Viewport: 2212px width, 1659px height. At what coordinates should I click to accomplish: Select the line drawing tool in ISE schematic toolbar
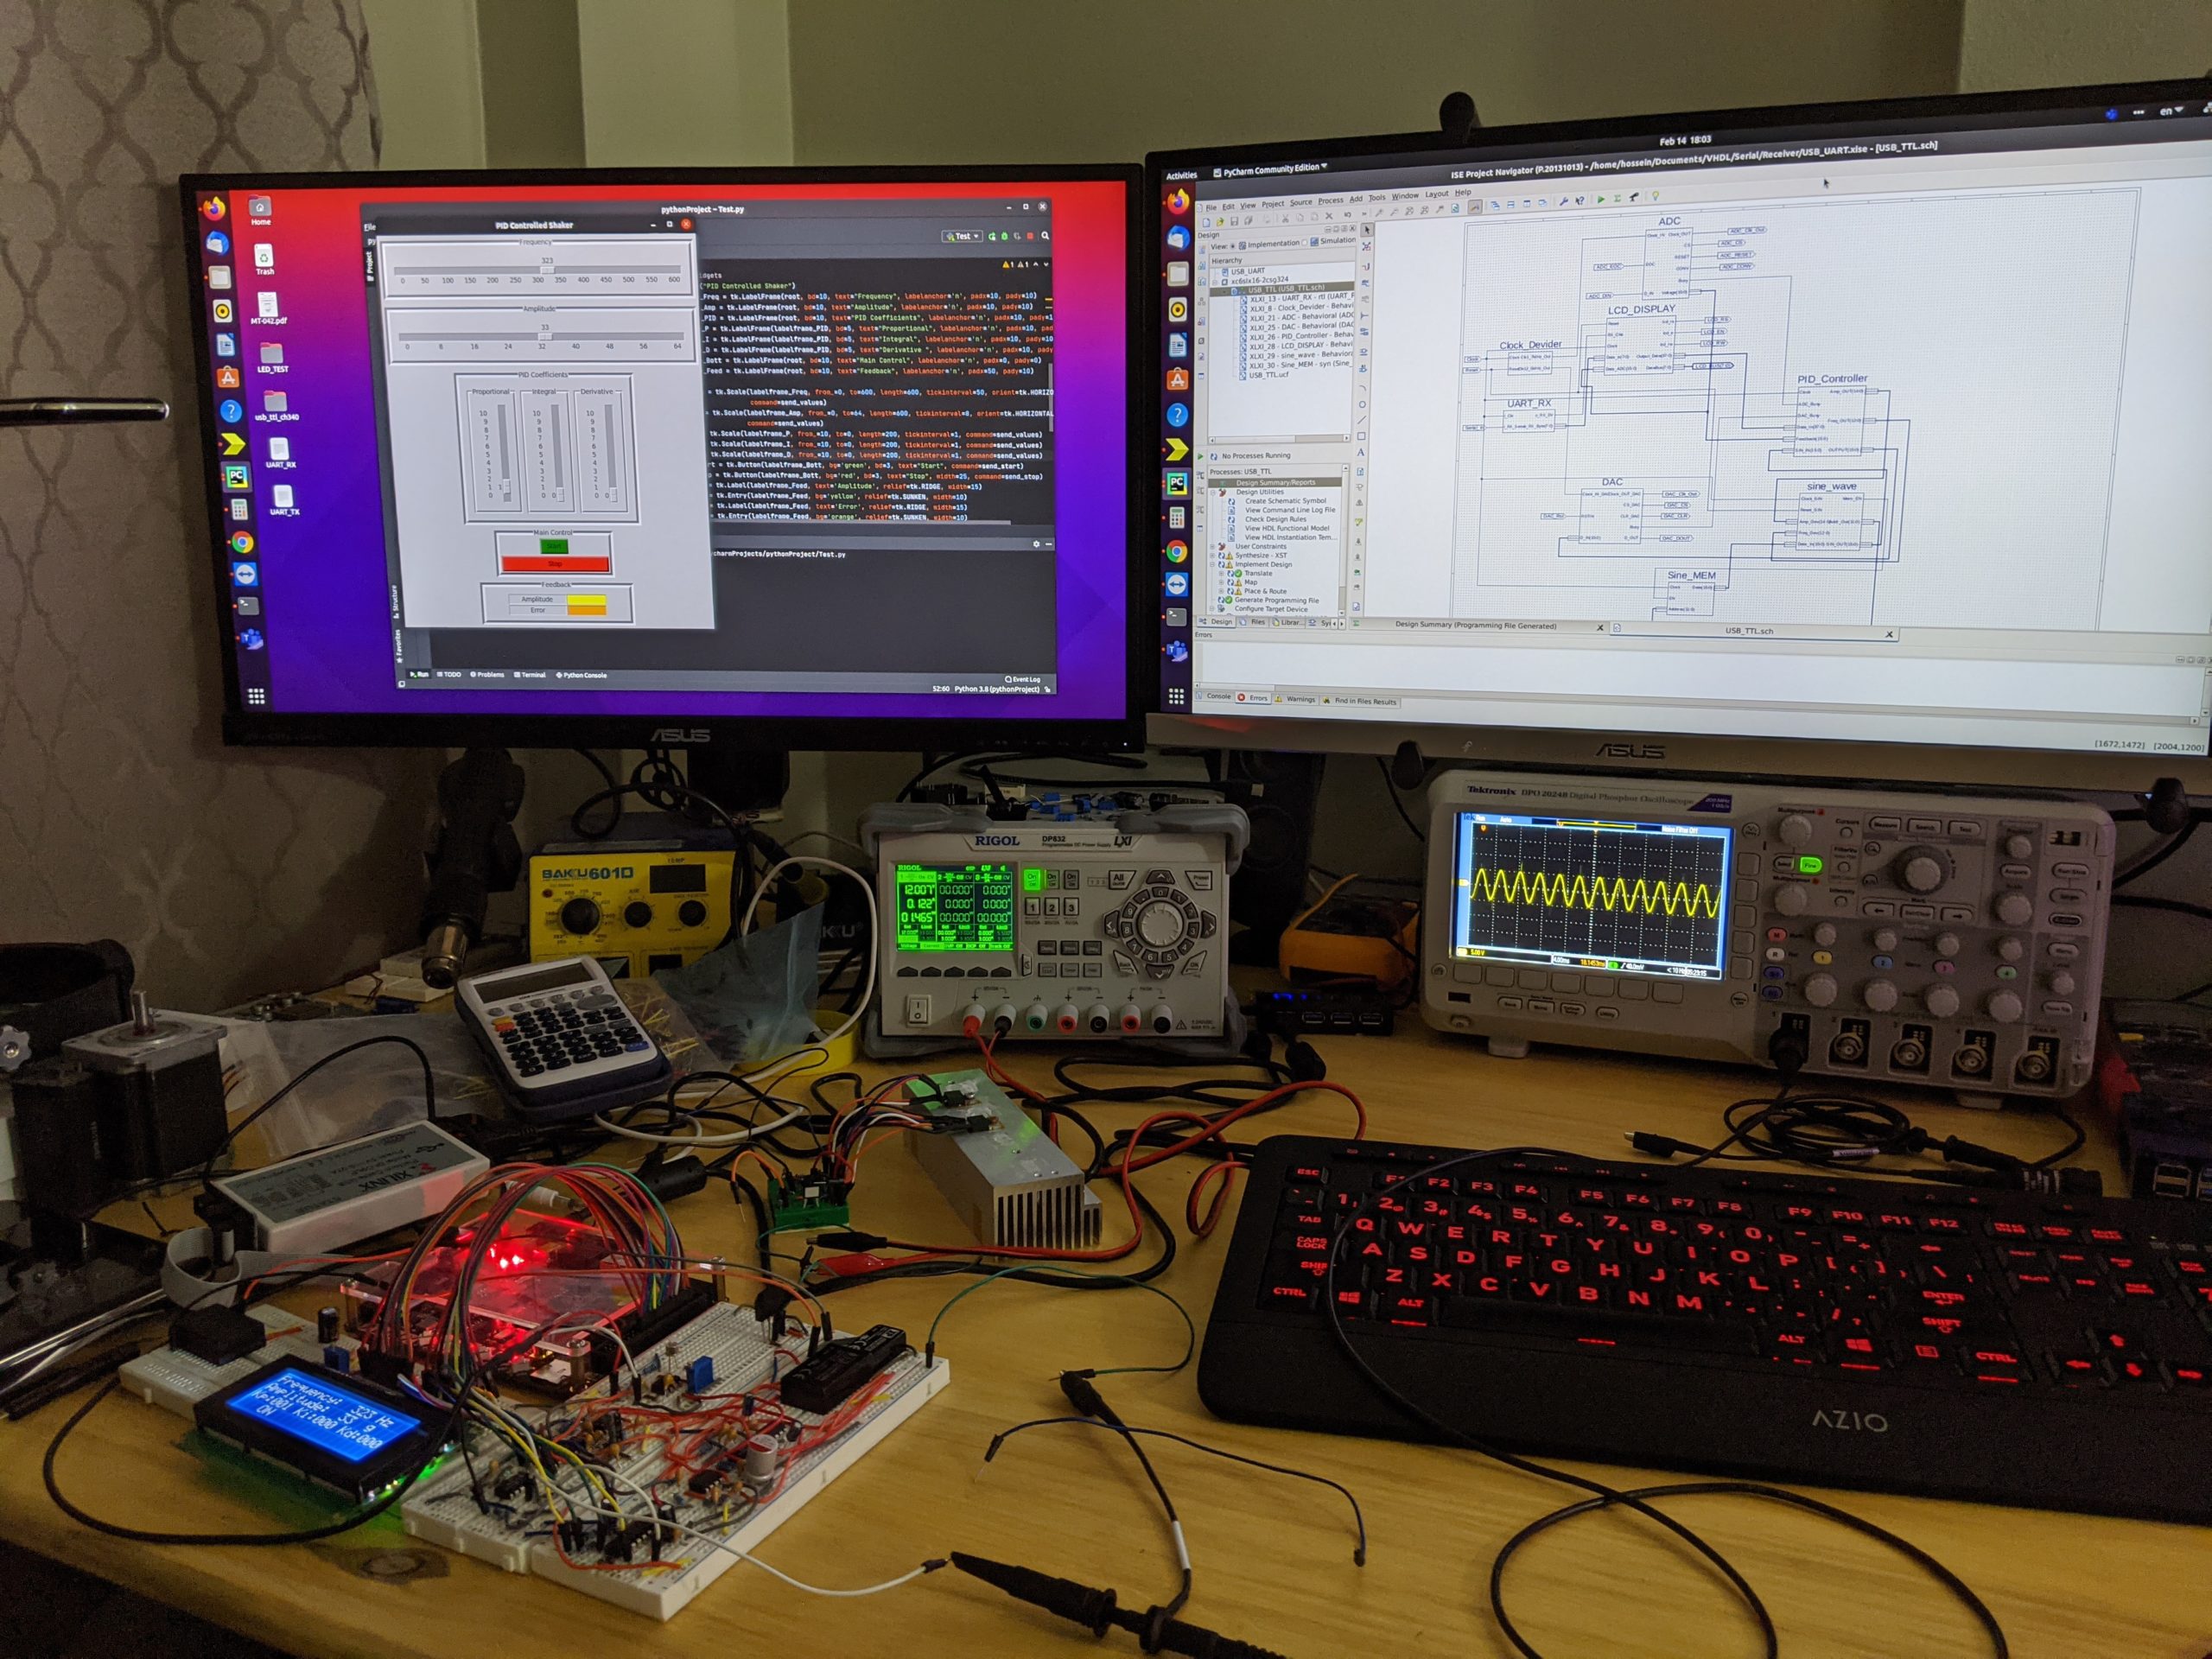click(x=1362, y=420)
